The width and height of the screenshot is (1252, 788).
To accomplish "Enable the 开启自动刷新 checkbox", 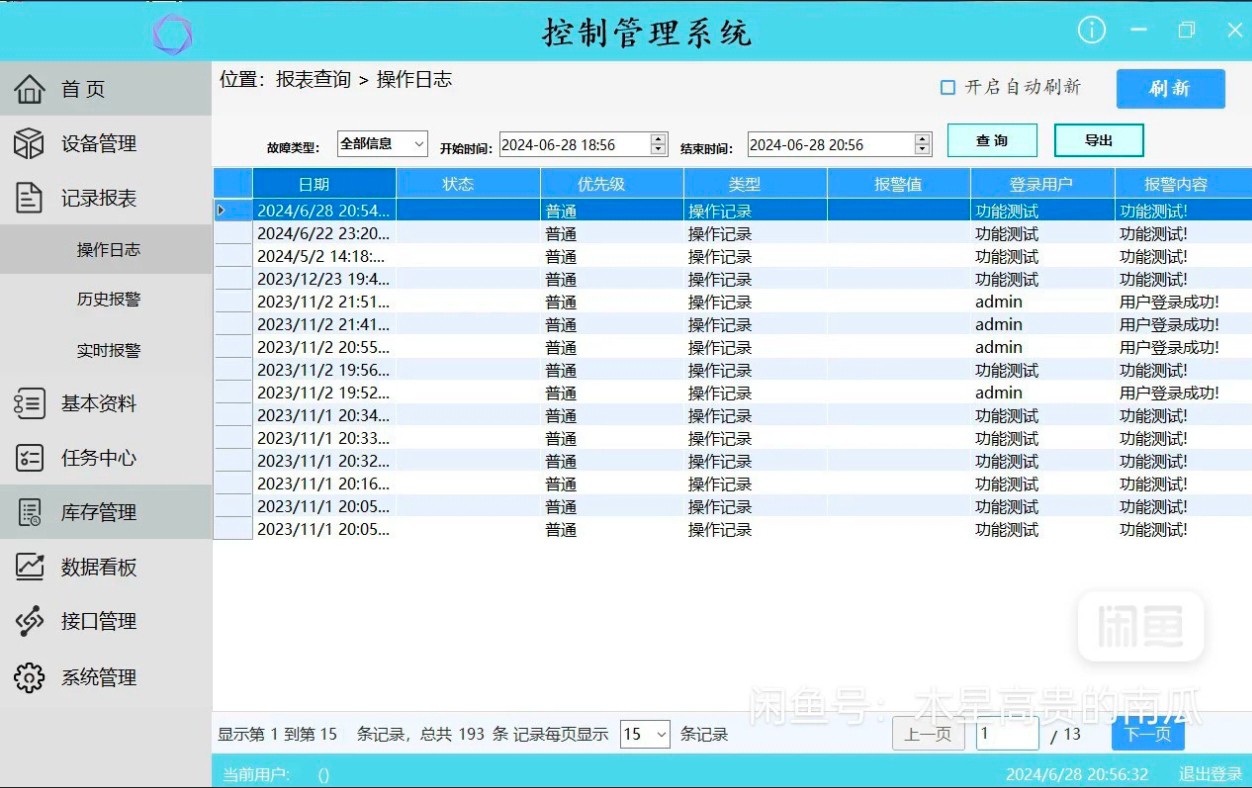I will click(948, 88).
